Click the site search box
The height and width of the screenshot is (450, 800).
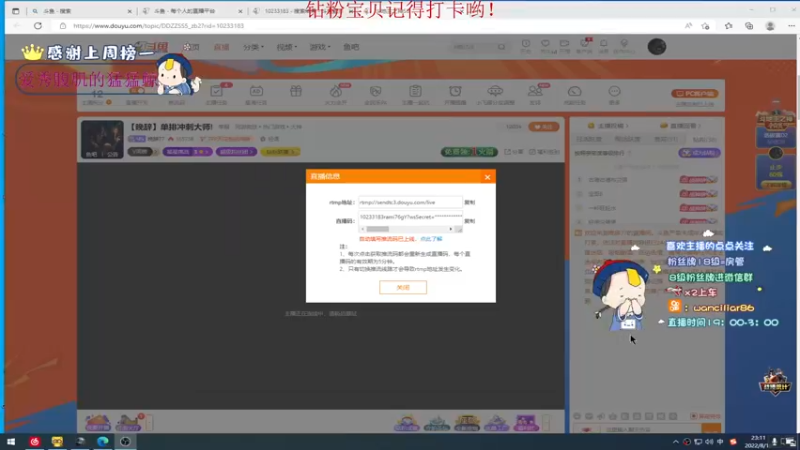[x=473, y=47]
